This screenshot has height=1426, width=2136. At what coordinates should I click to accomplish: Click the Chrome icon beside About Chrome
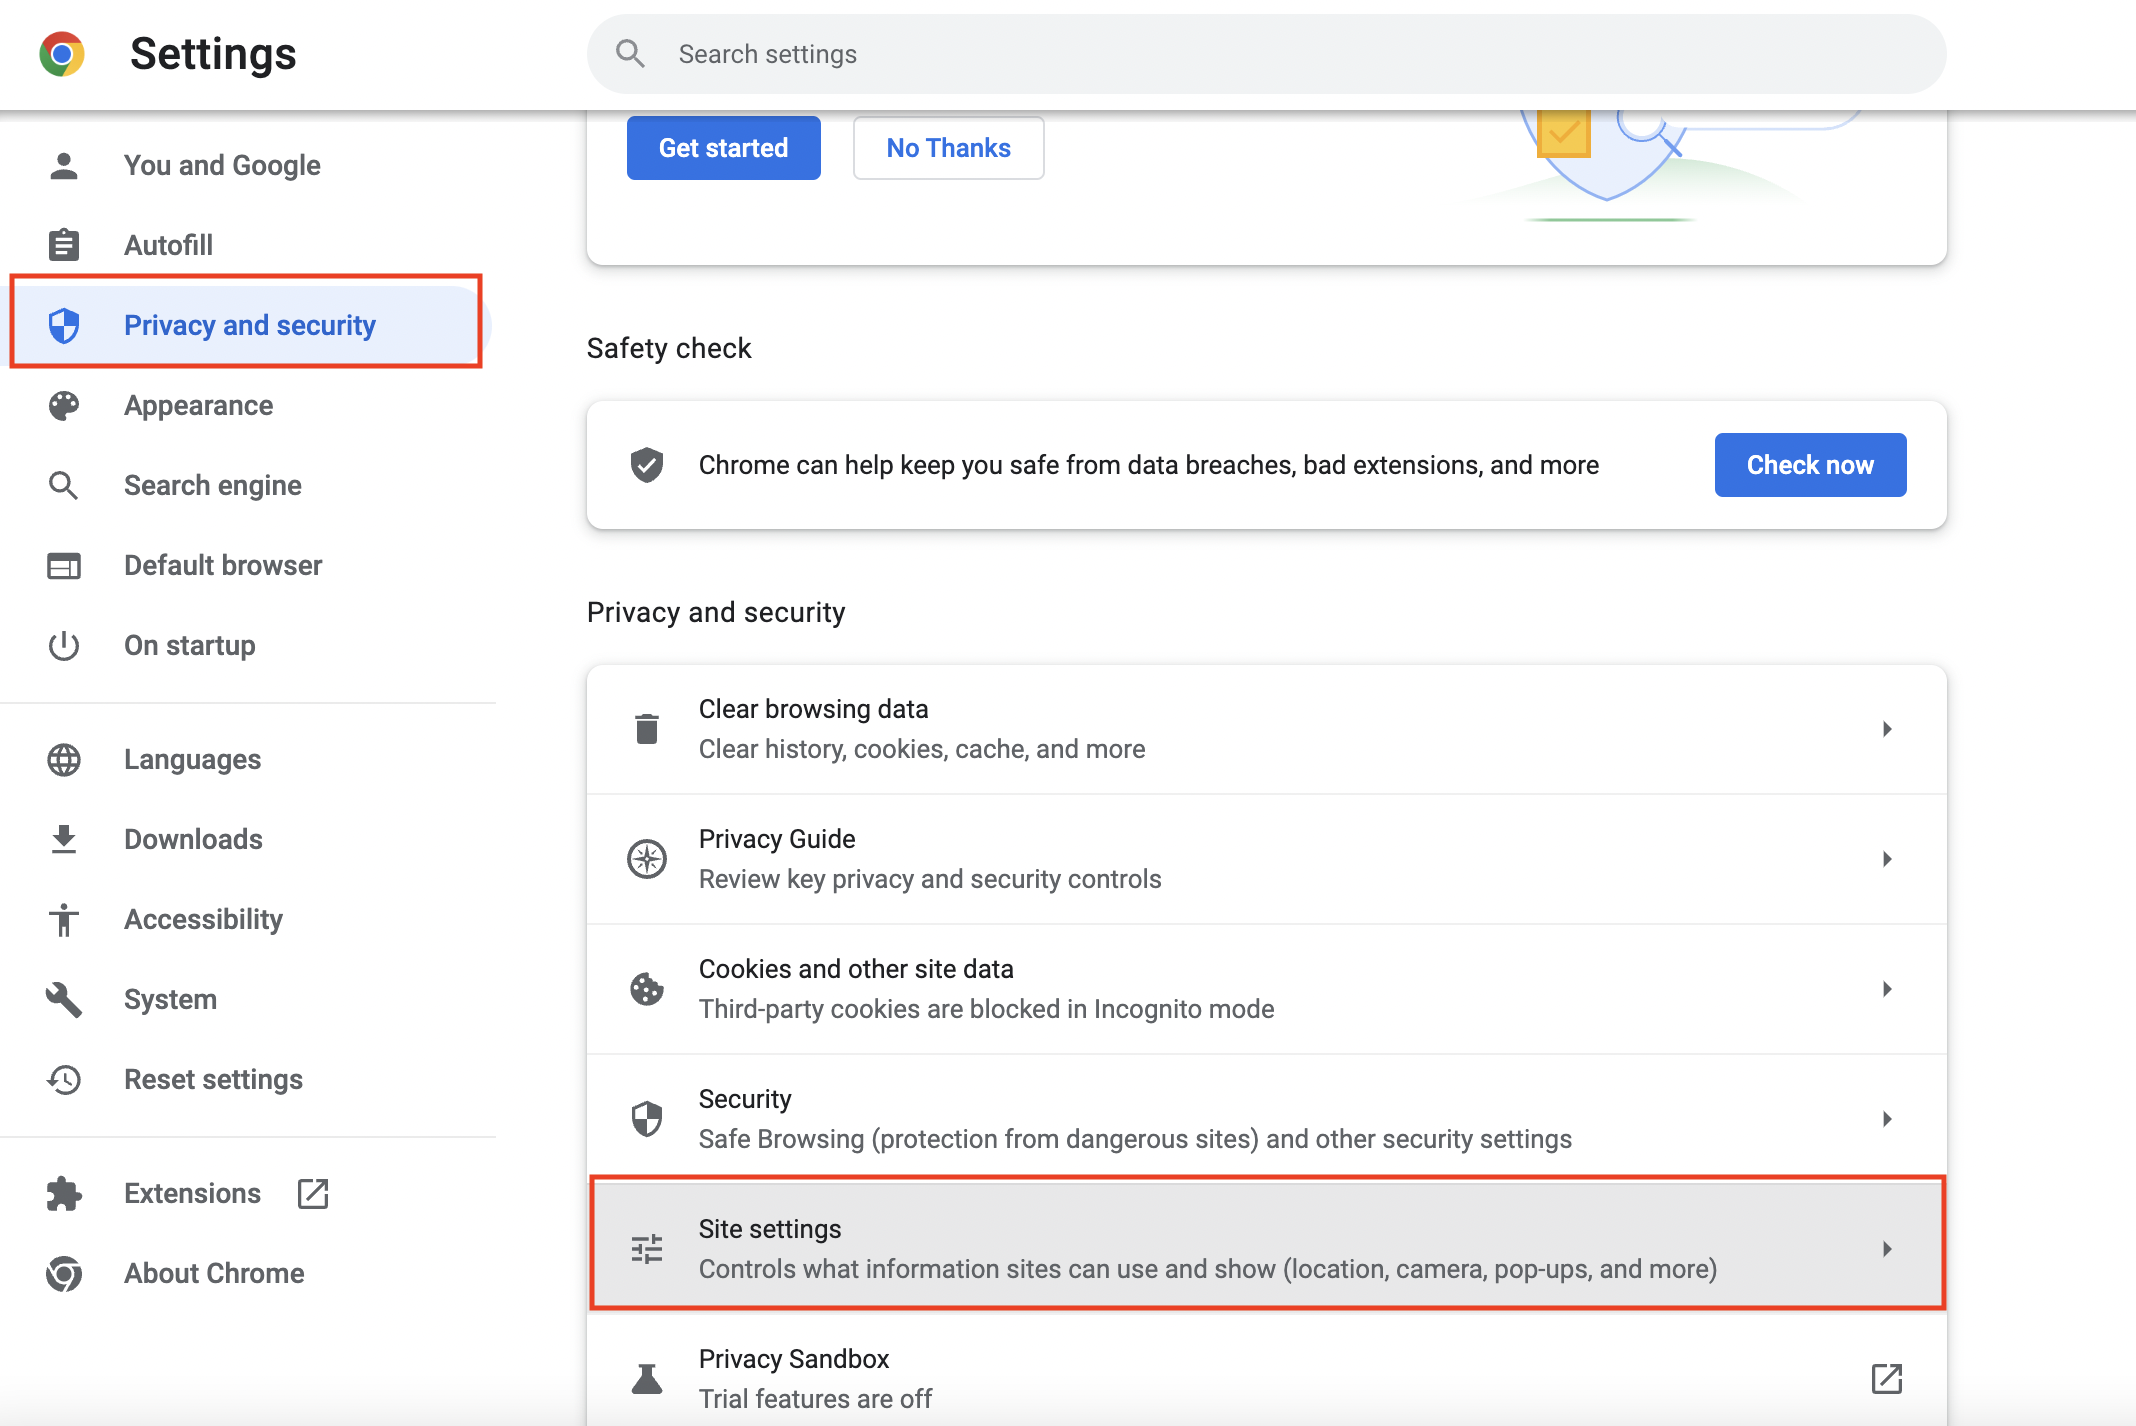(x=64, y=1273)
